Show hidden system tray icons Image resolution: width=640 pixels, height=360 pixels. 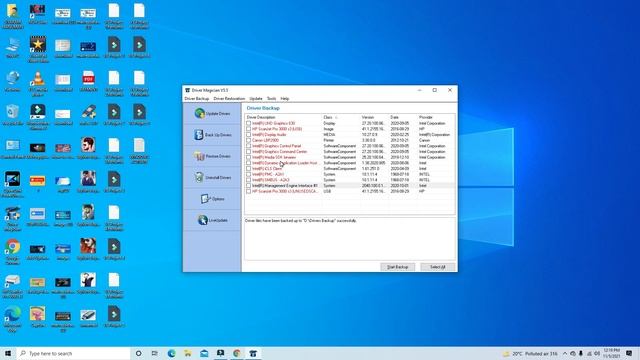565,353
